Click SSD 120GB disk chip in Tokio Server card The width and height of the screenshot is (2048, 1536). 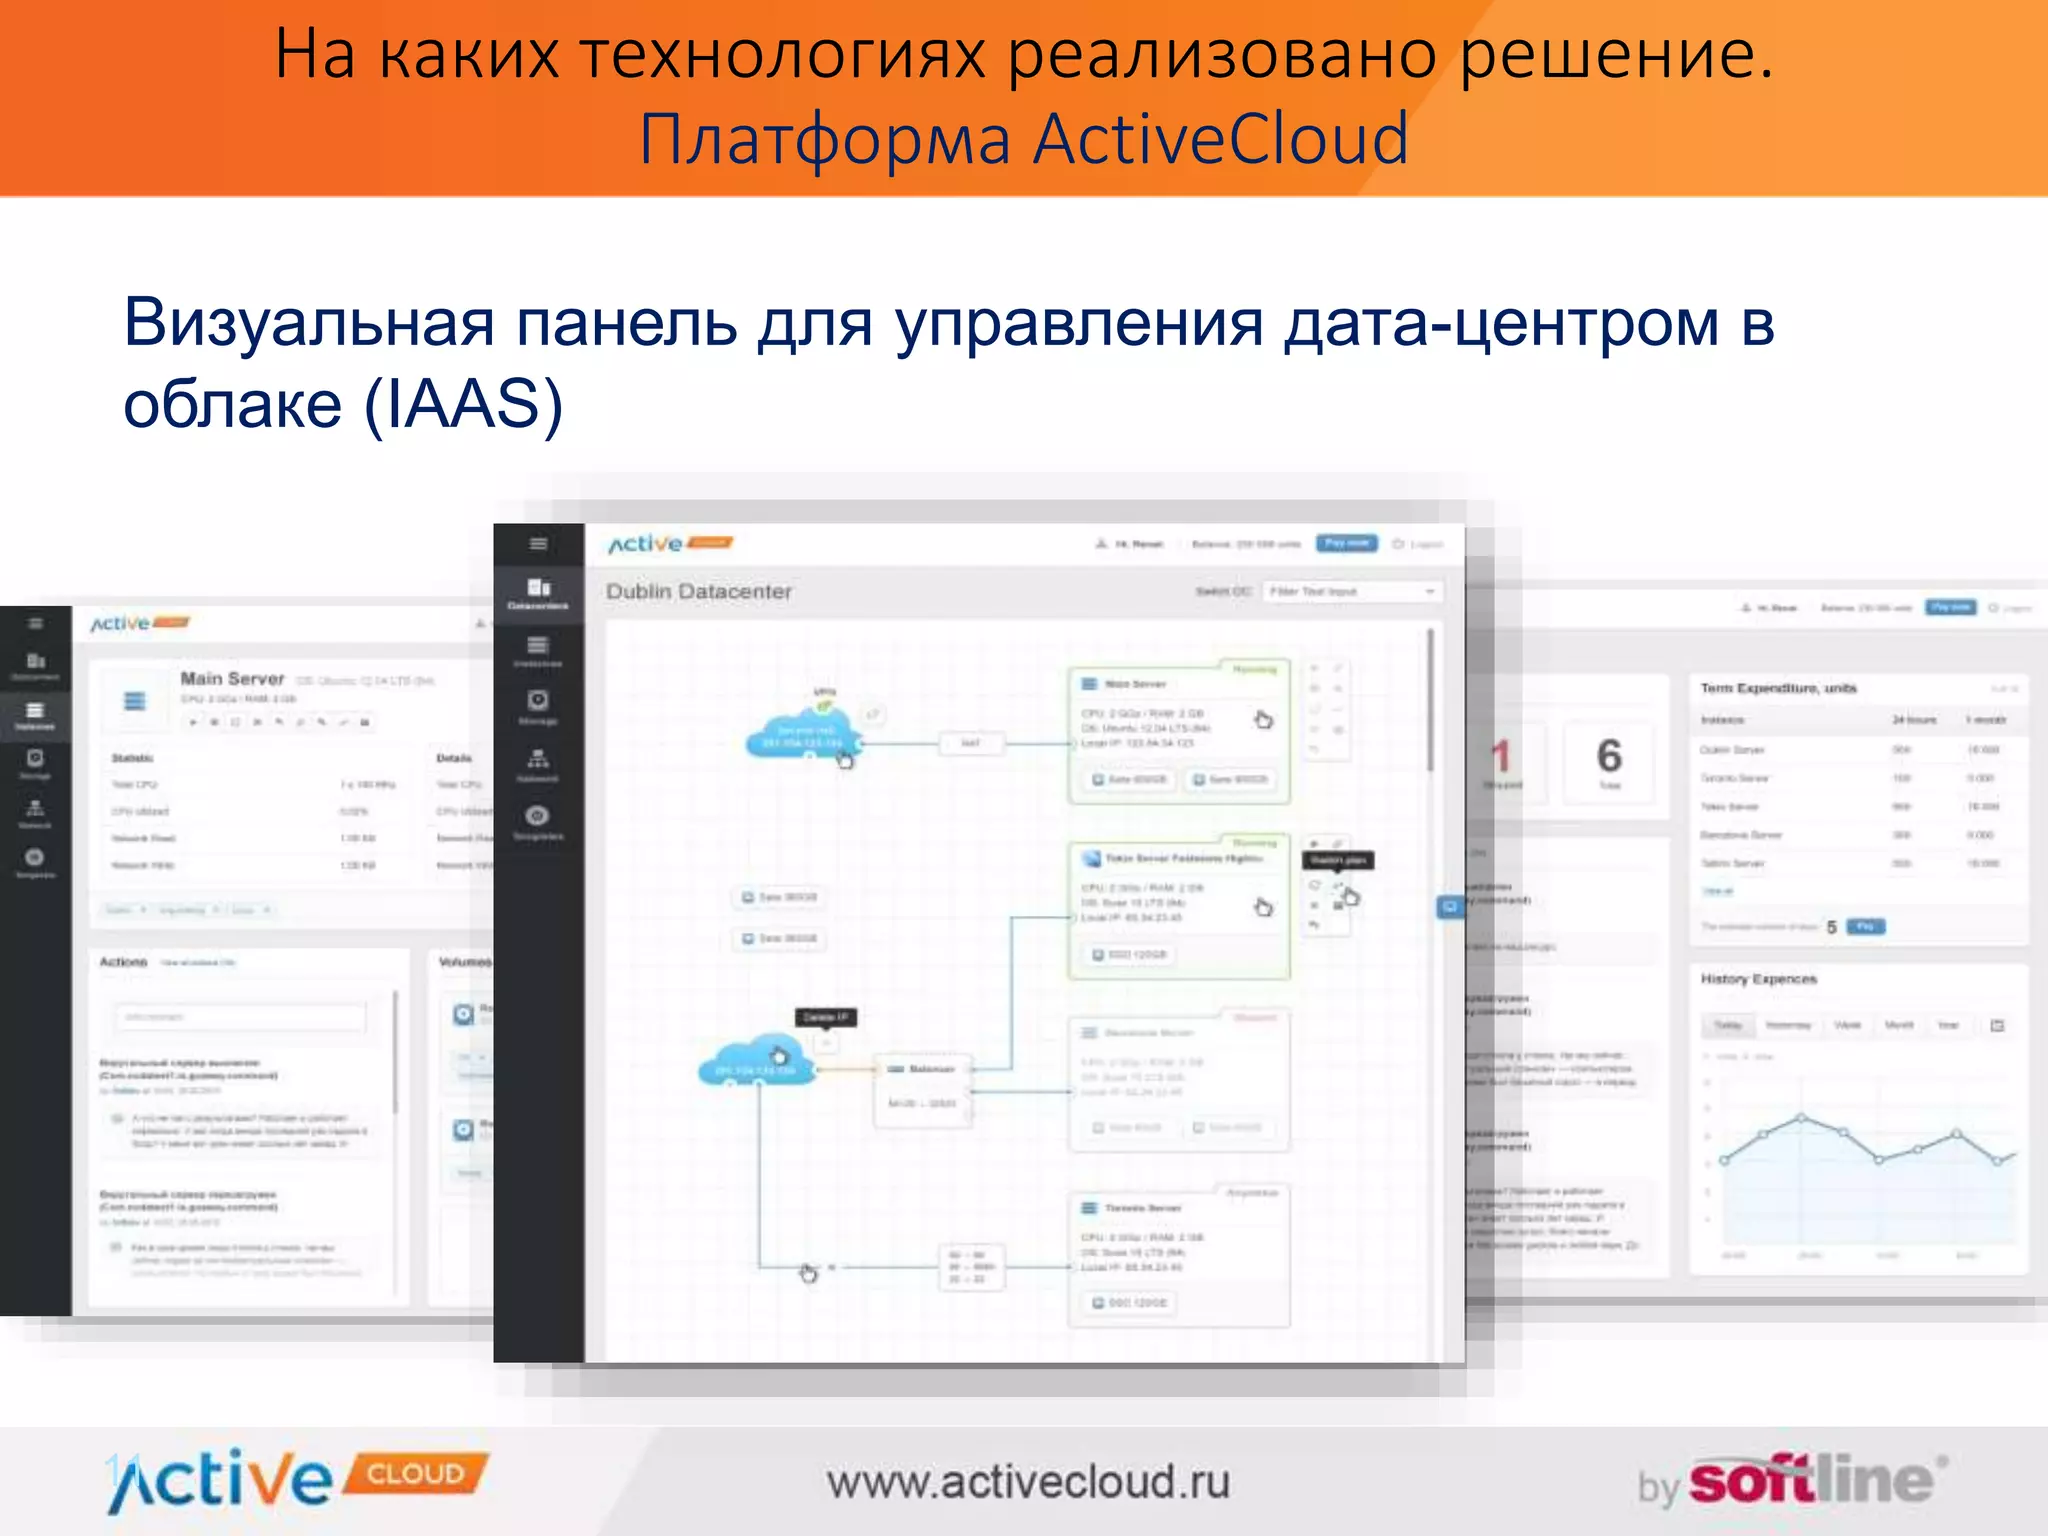point(1130,955)
